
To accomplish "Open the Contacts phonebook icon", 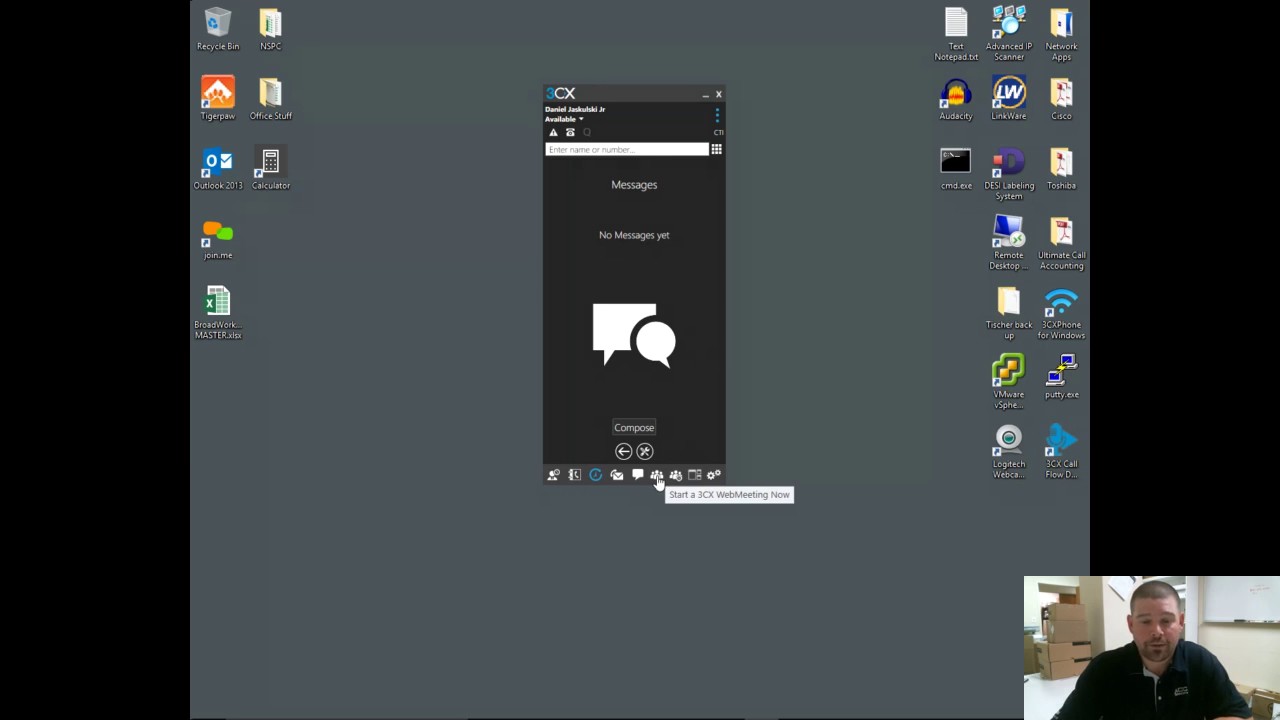I will (575, 475).
